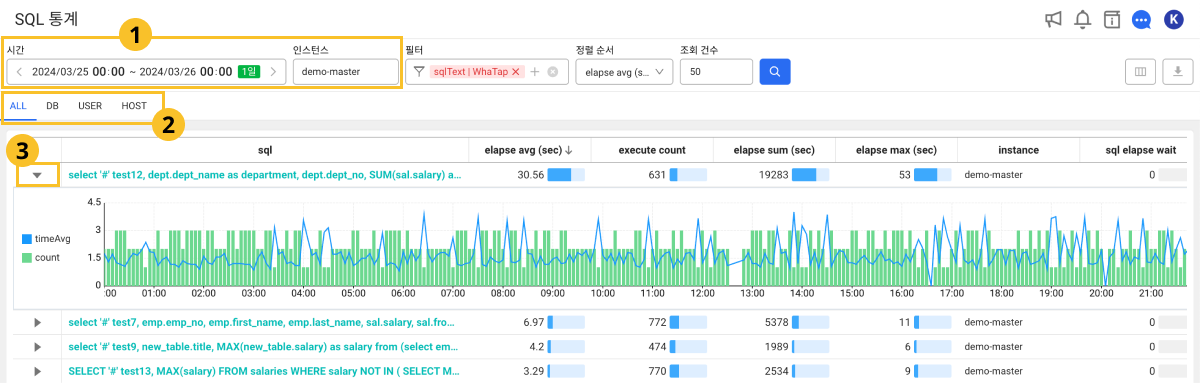The height and width of the screenshot is (383, 1200).
Task: Click elapse max value 53
Action: (x=903, y=175)
